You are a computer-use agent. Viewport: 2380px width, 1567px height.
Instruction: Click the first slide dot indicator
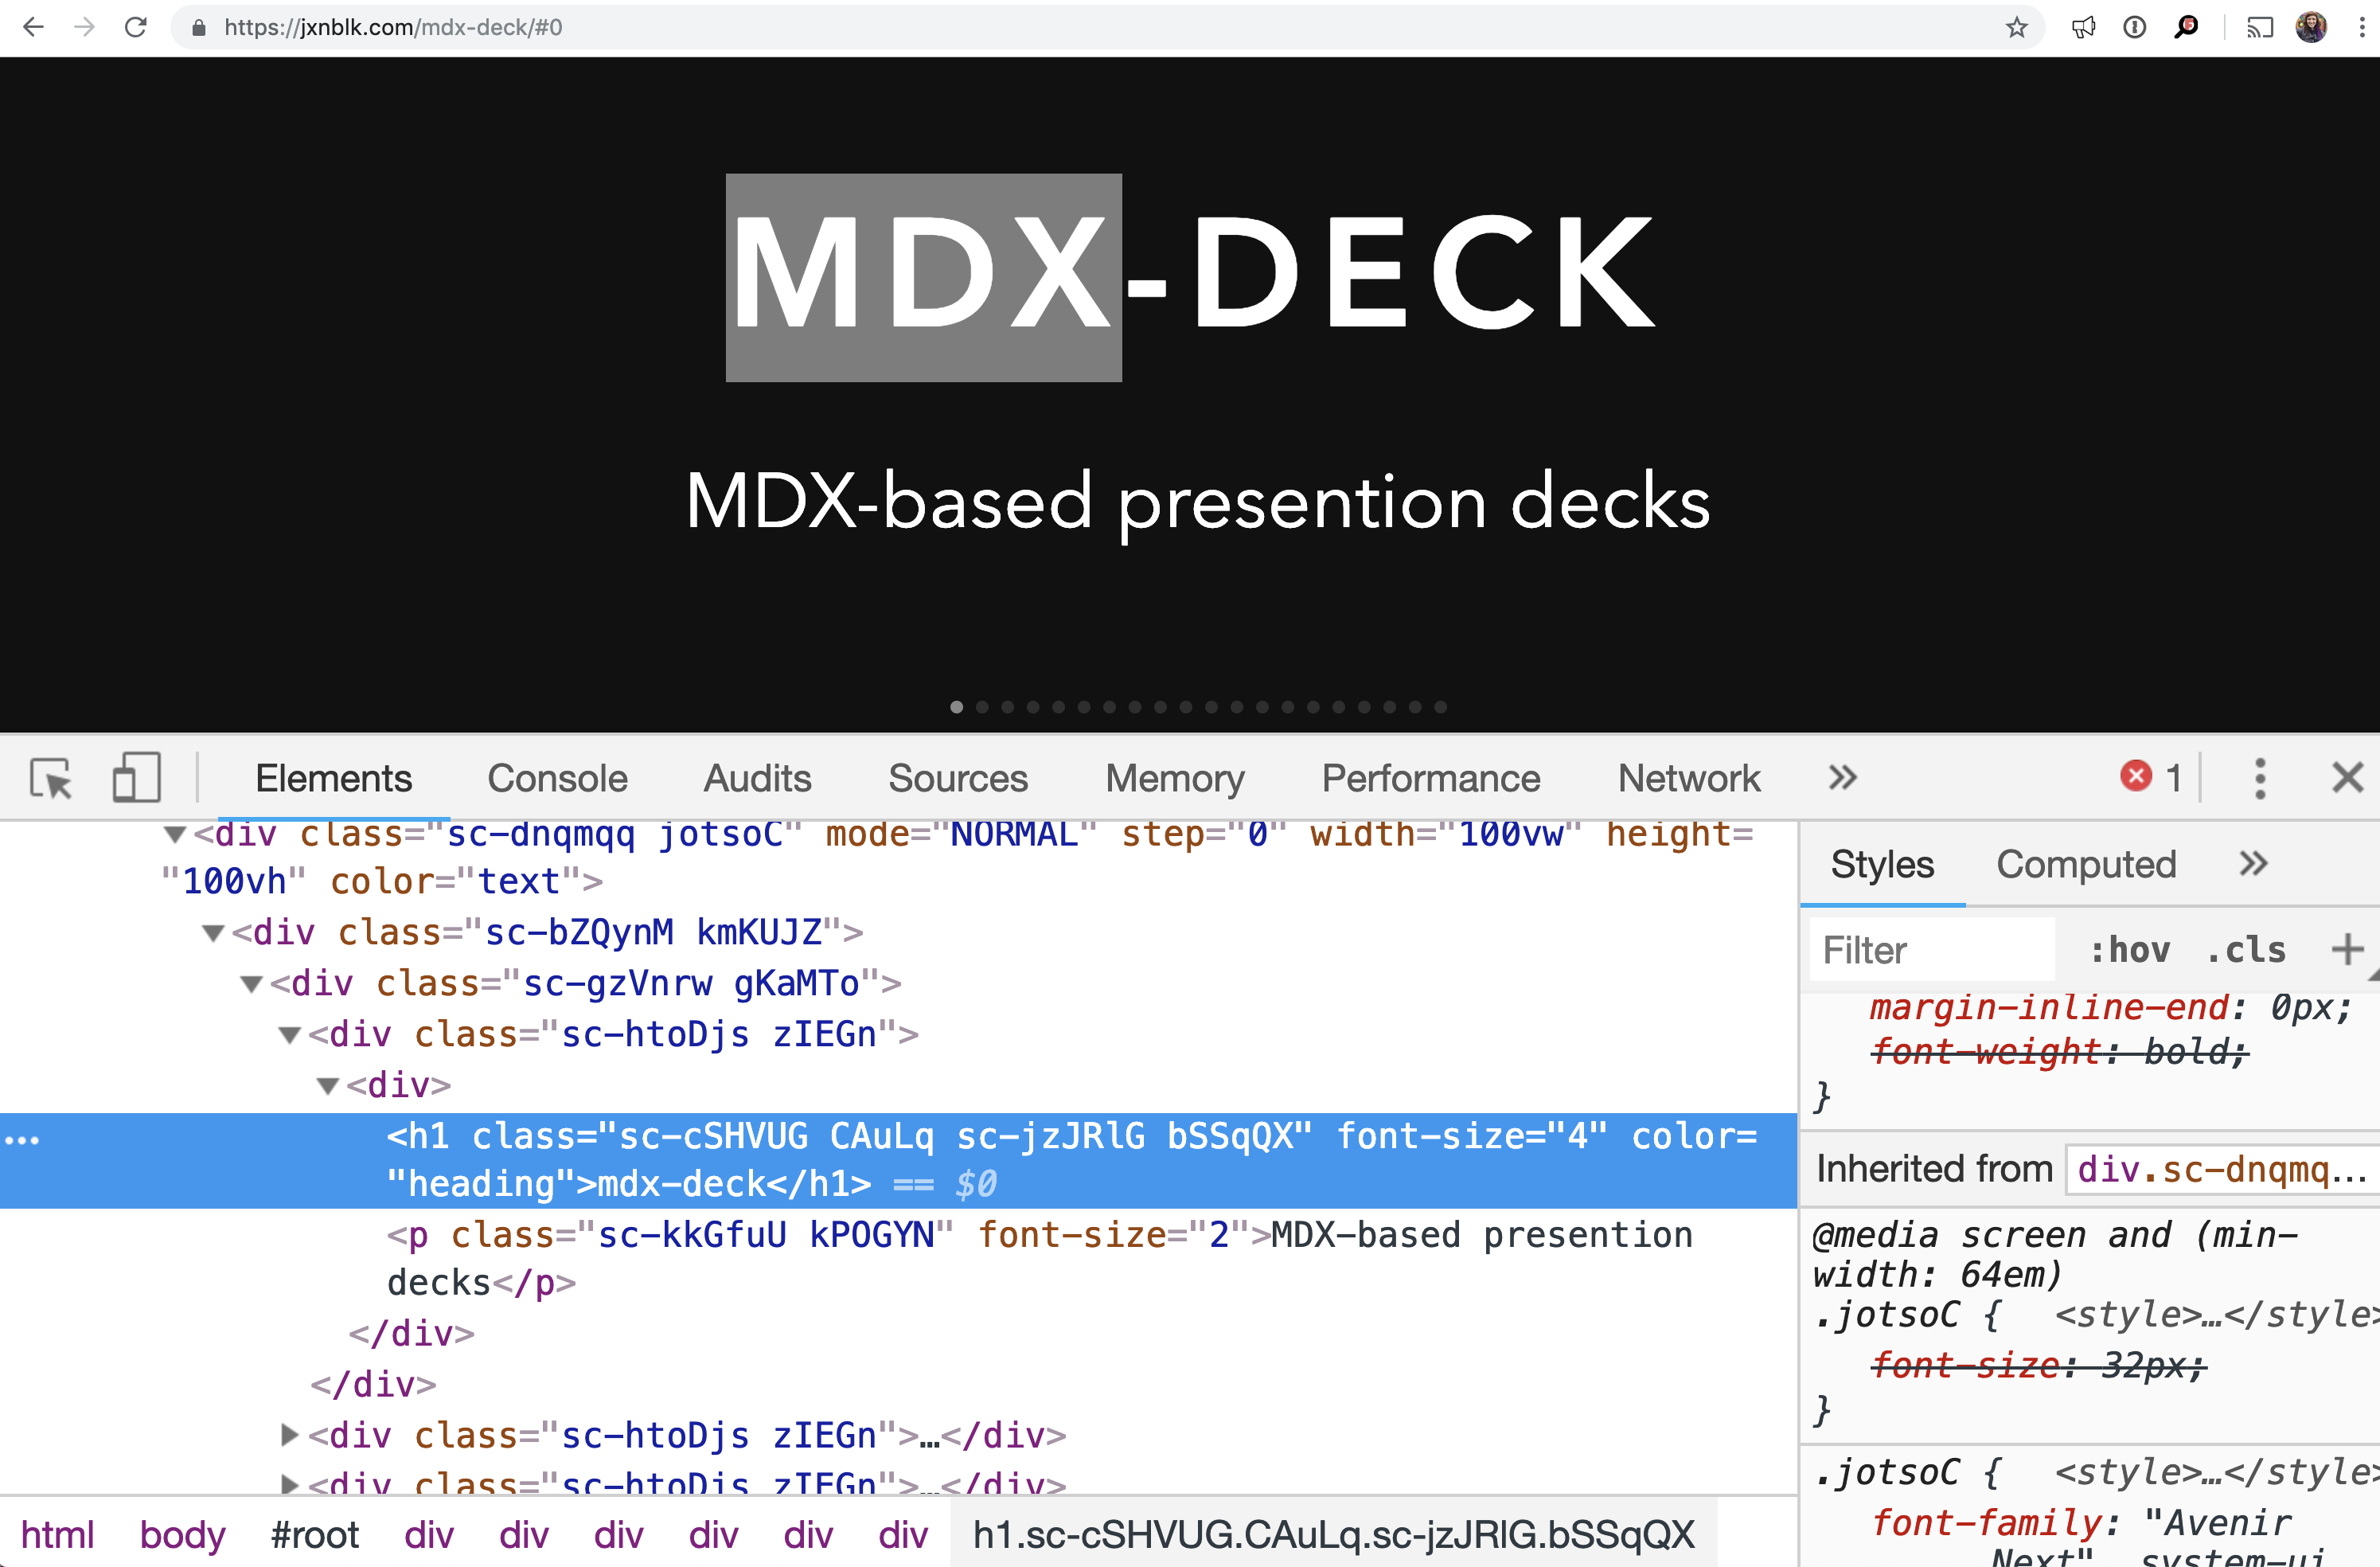(957, 707)
